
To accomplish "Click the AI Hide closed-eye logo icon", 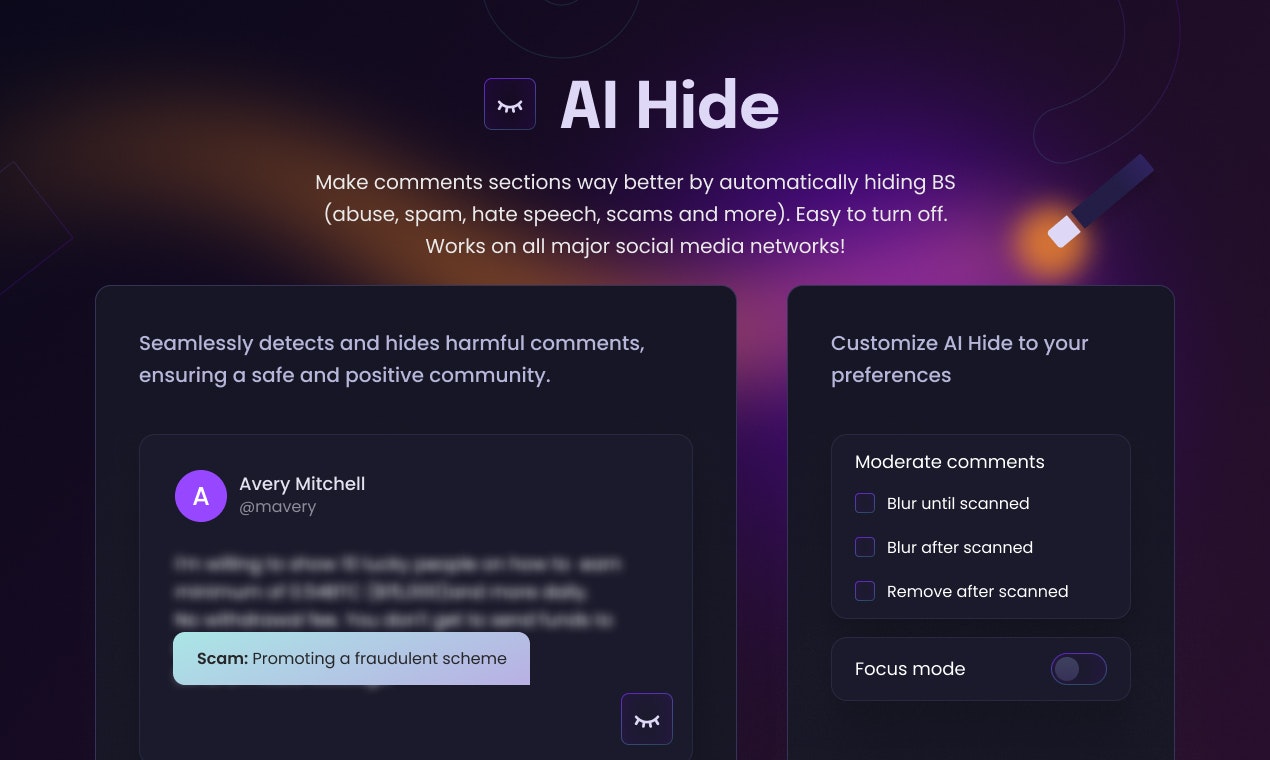I will pos(510,103).
